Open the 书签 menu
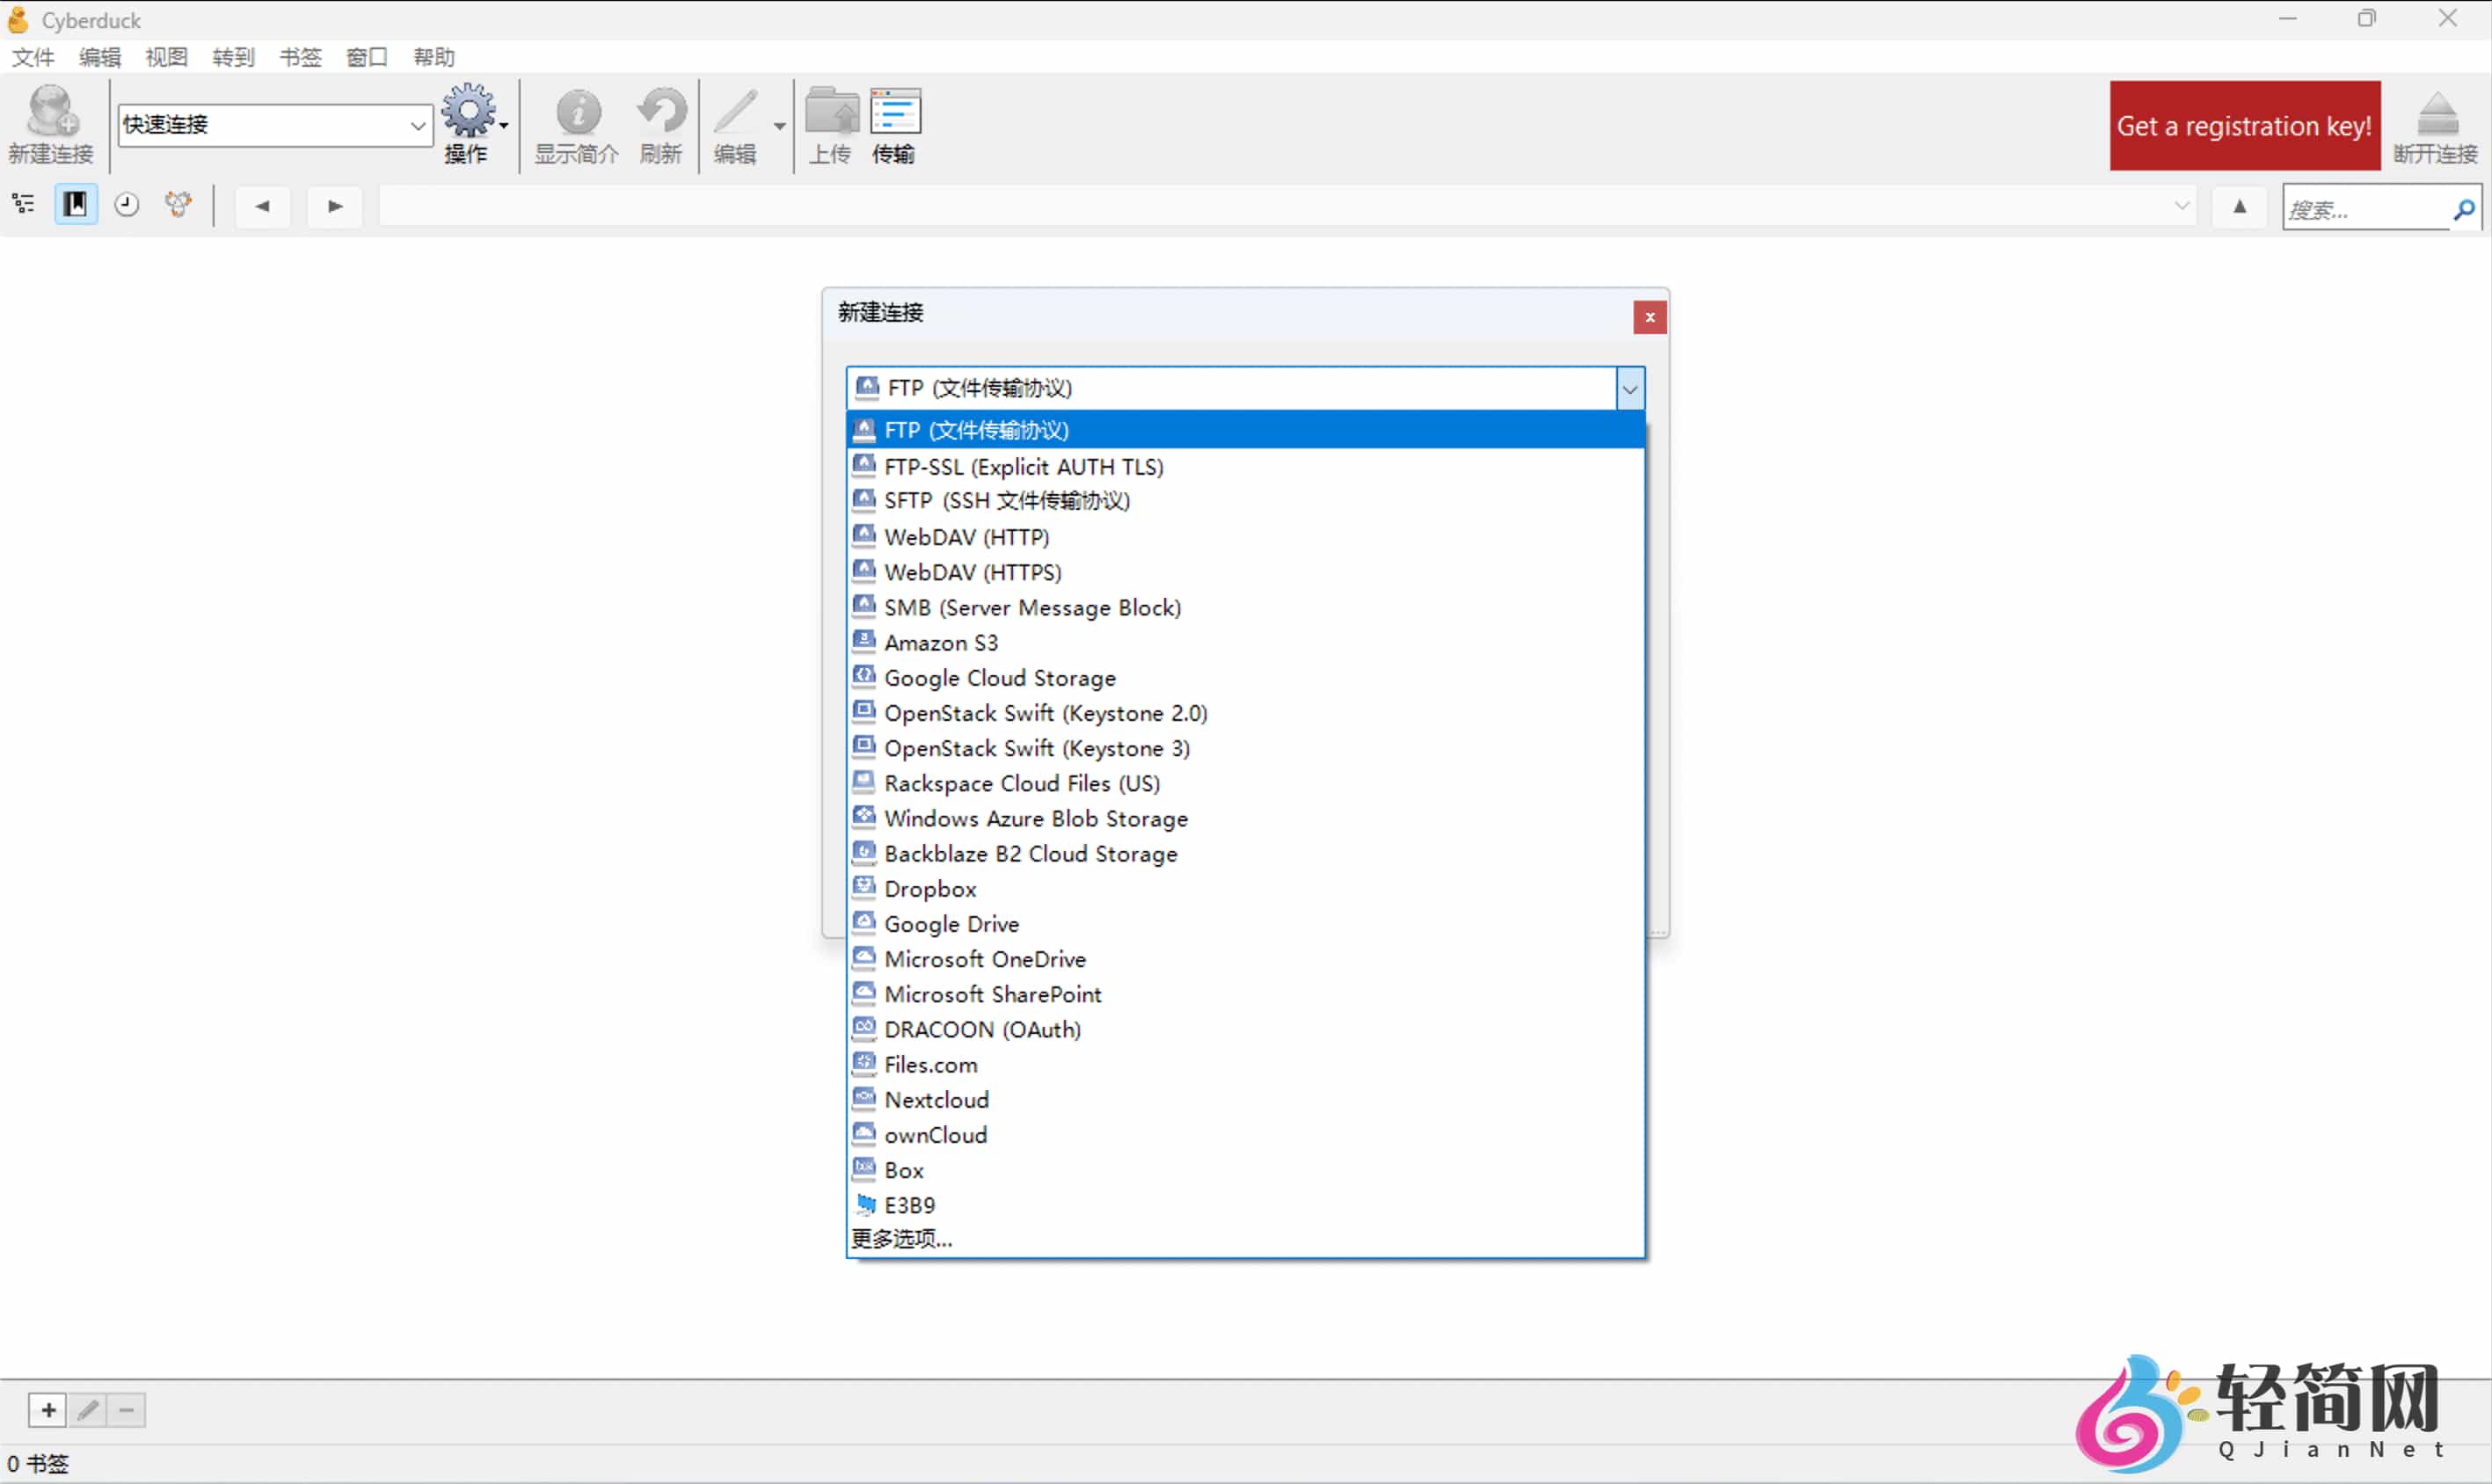Screen dimensions: 2492x1484 tap(299, 57)
